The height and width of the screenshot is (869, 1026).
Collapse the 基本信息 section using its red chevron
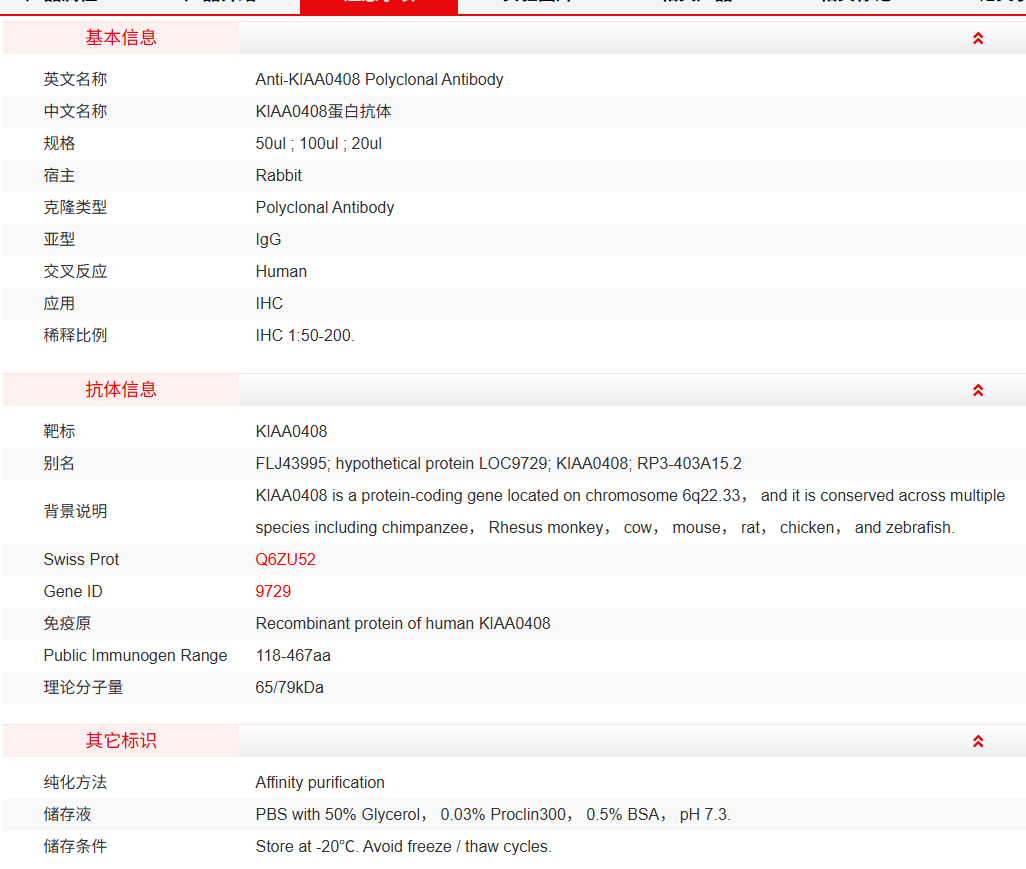(x=977, y=38)
